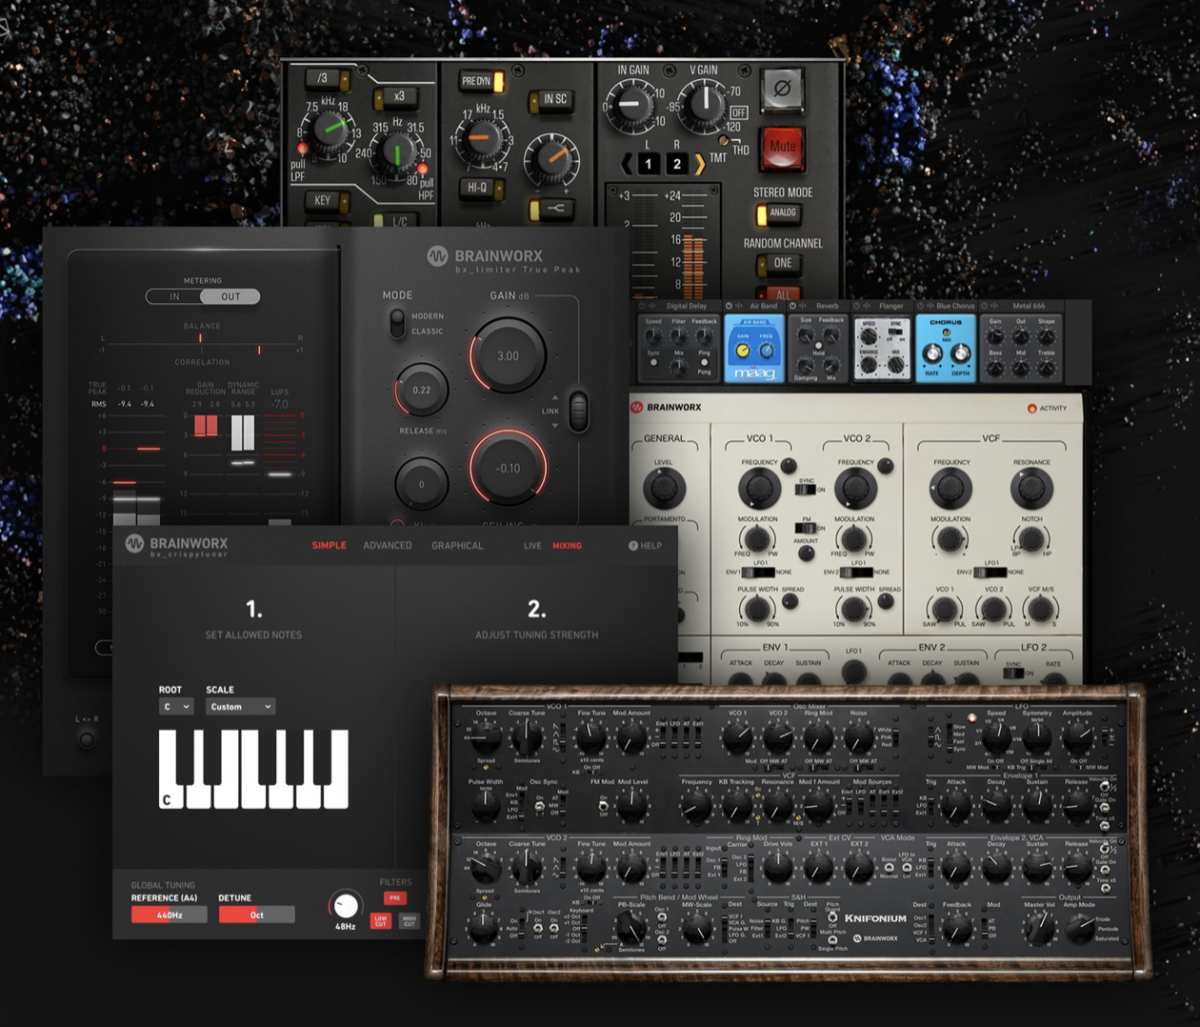Click the CEILING knob showing -0.10
1200x1027 pixels.
click(x=508, y=468)
